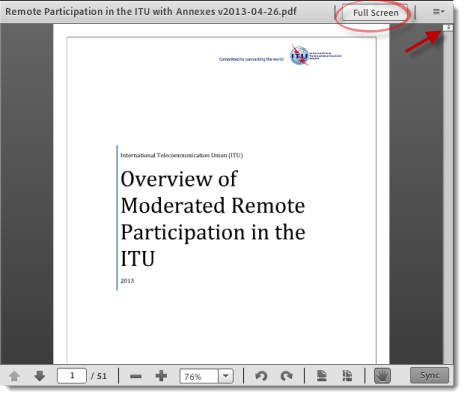Screen dimensions: 465x397
Task: Click the vertical scrollbar track
Action: point(448,197)
